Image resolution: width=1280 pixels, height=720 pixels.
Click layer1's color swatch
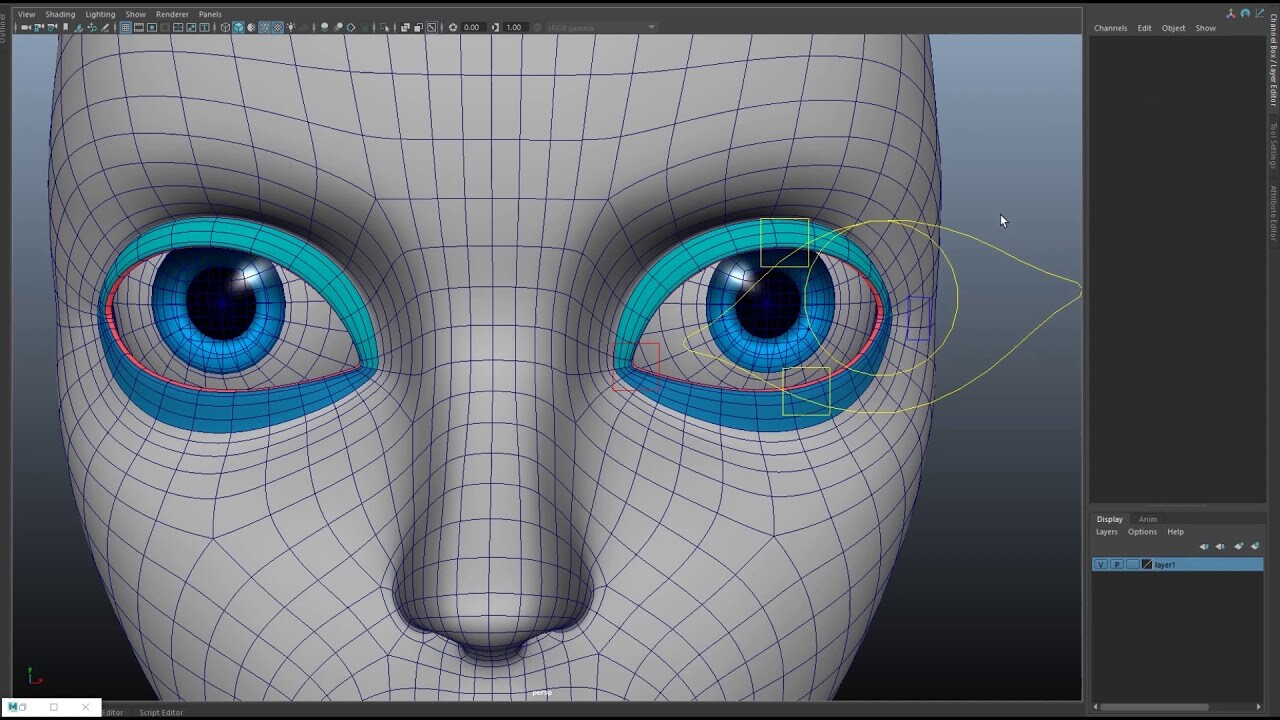tap(1146, 564)
